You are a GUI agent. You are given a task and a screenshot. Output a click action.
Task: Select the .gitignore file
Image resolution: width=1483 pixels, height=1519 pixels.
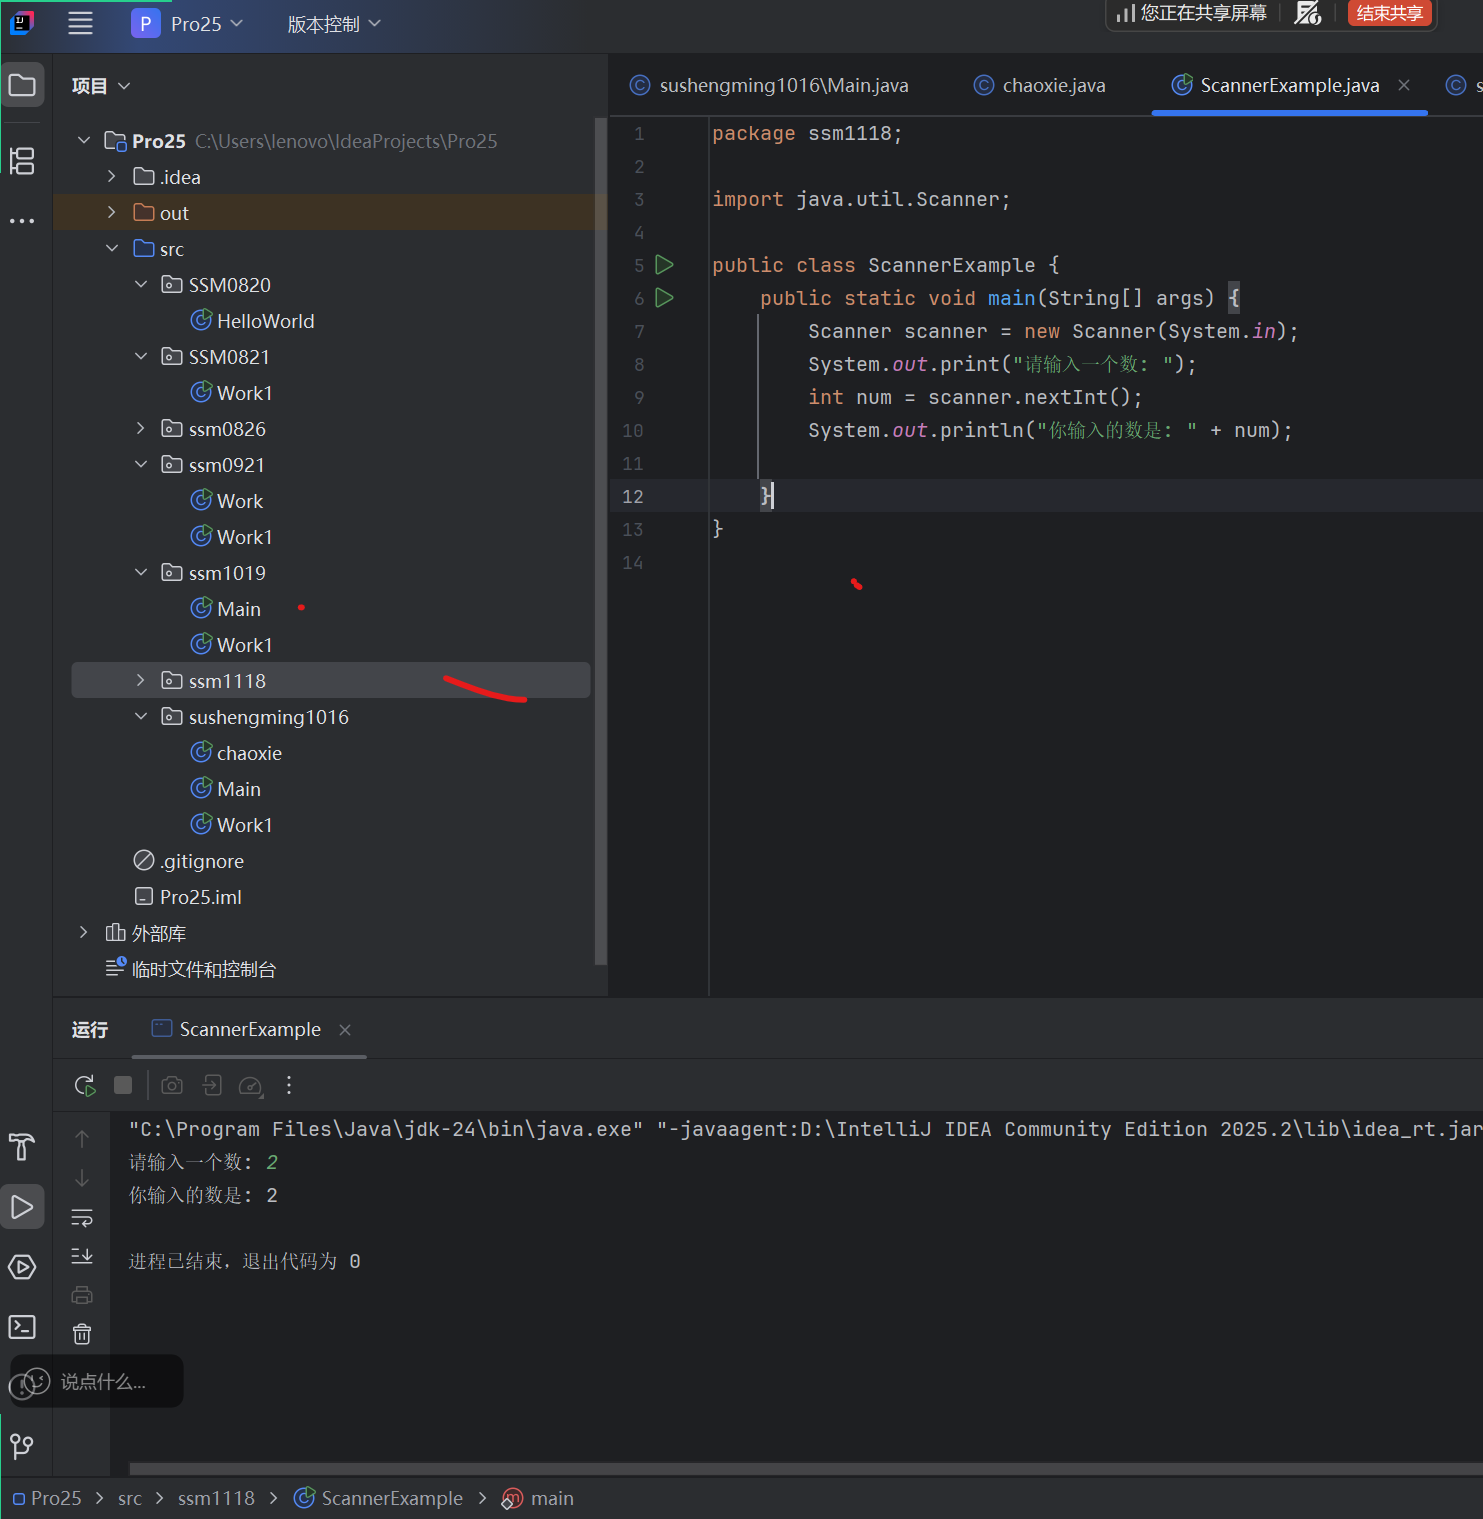188,860
